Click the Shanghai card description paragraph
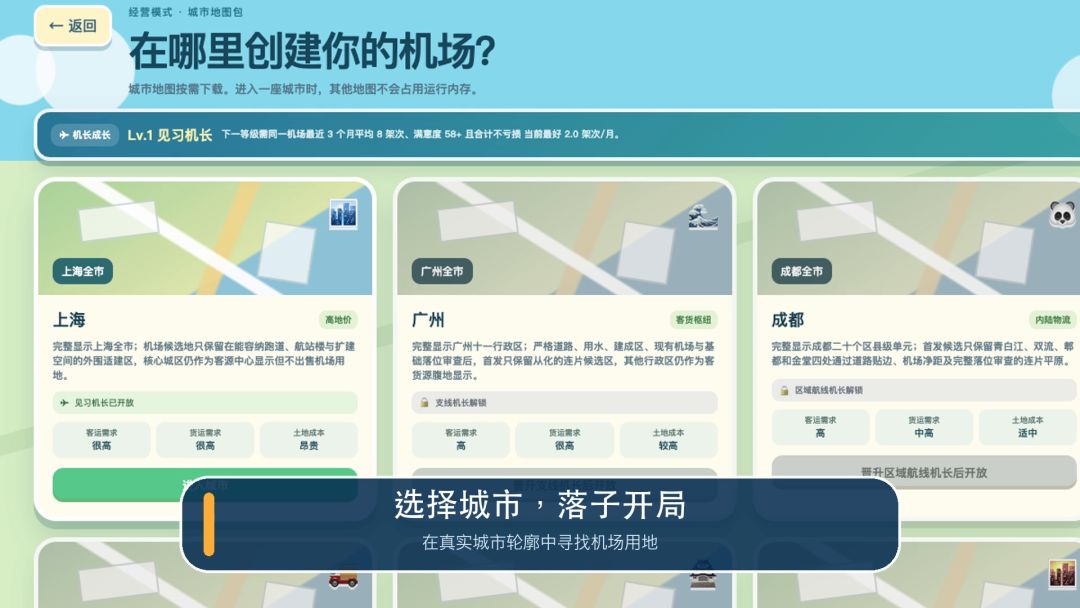 [205, 361]
